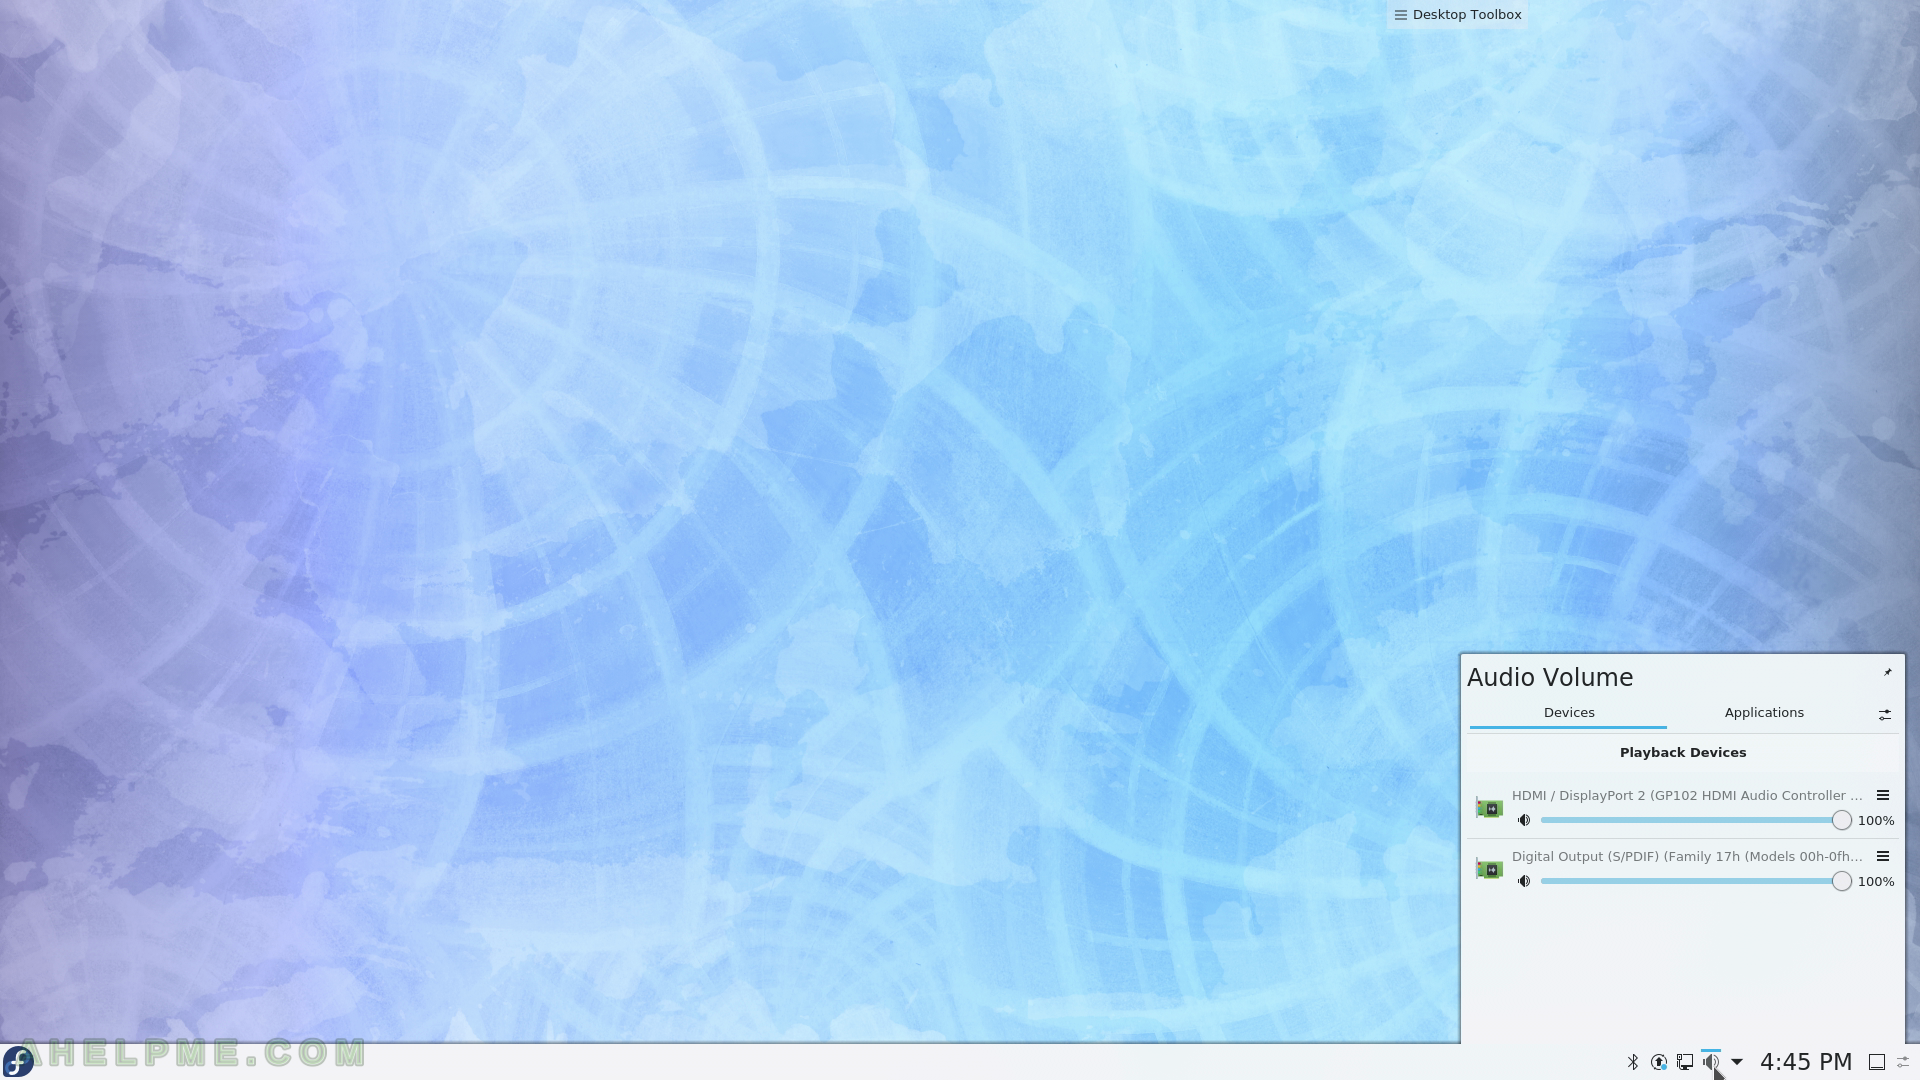Viewport: 1920px width, 1080px height.
Task: Click the audio volume tray icon
Action: point(1711,1062)
